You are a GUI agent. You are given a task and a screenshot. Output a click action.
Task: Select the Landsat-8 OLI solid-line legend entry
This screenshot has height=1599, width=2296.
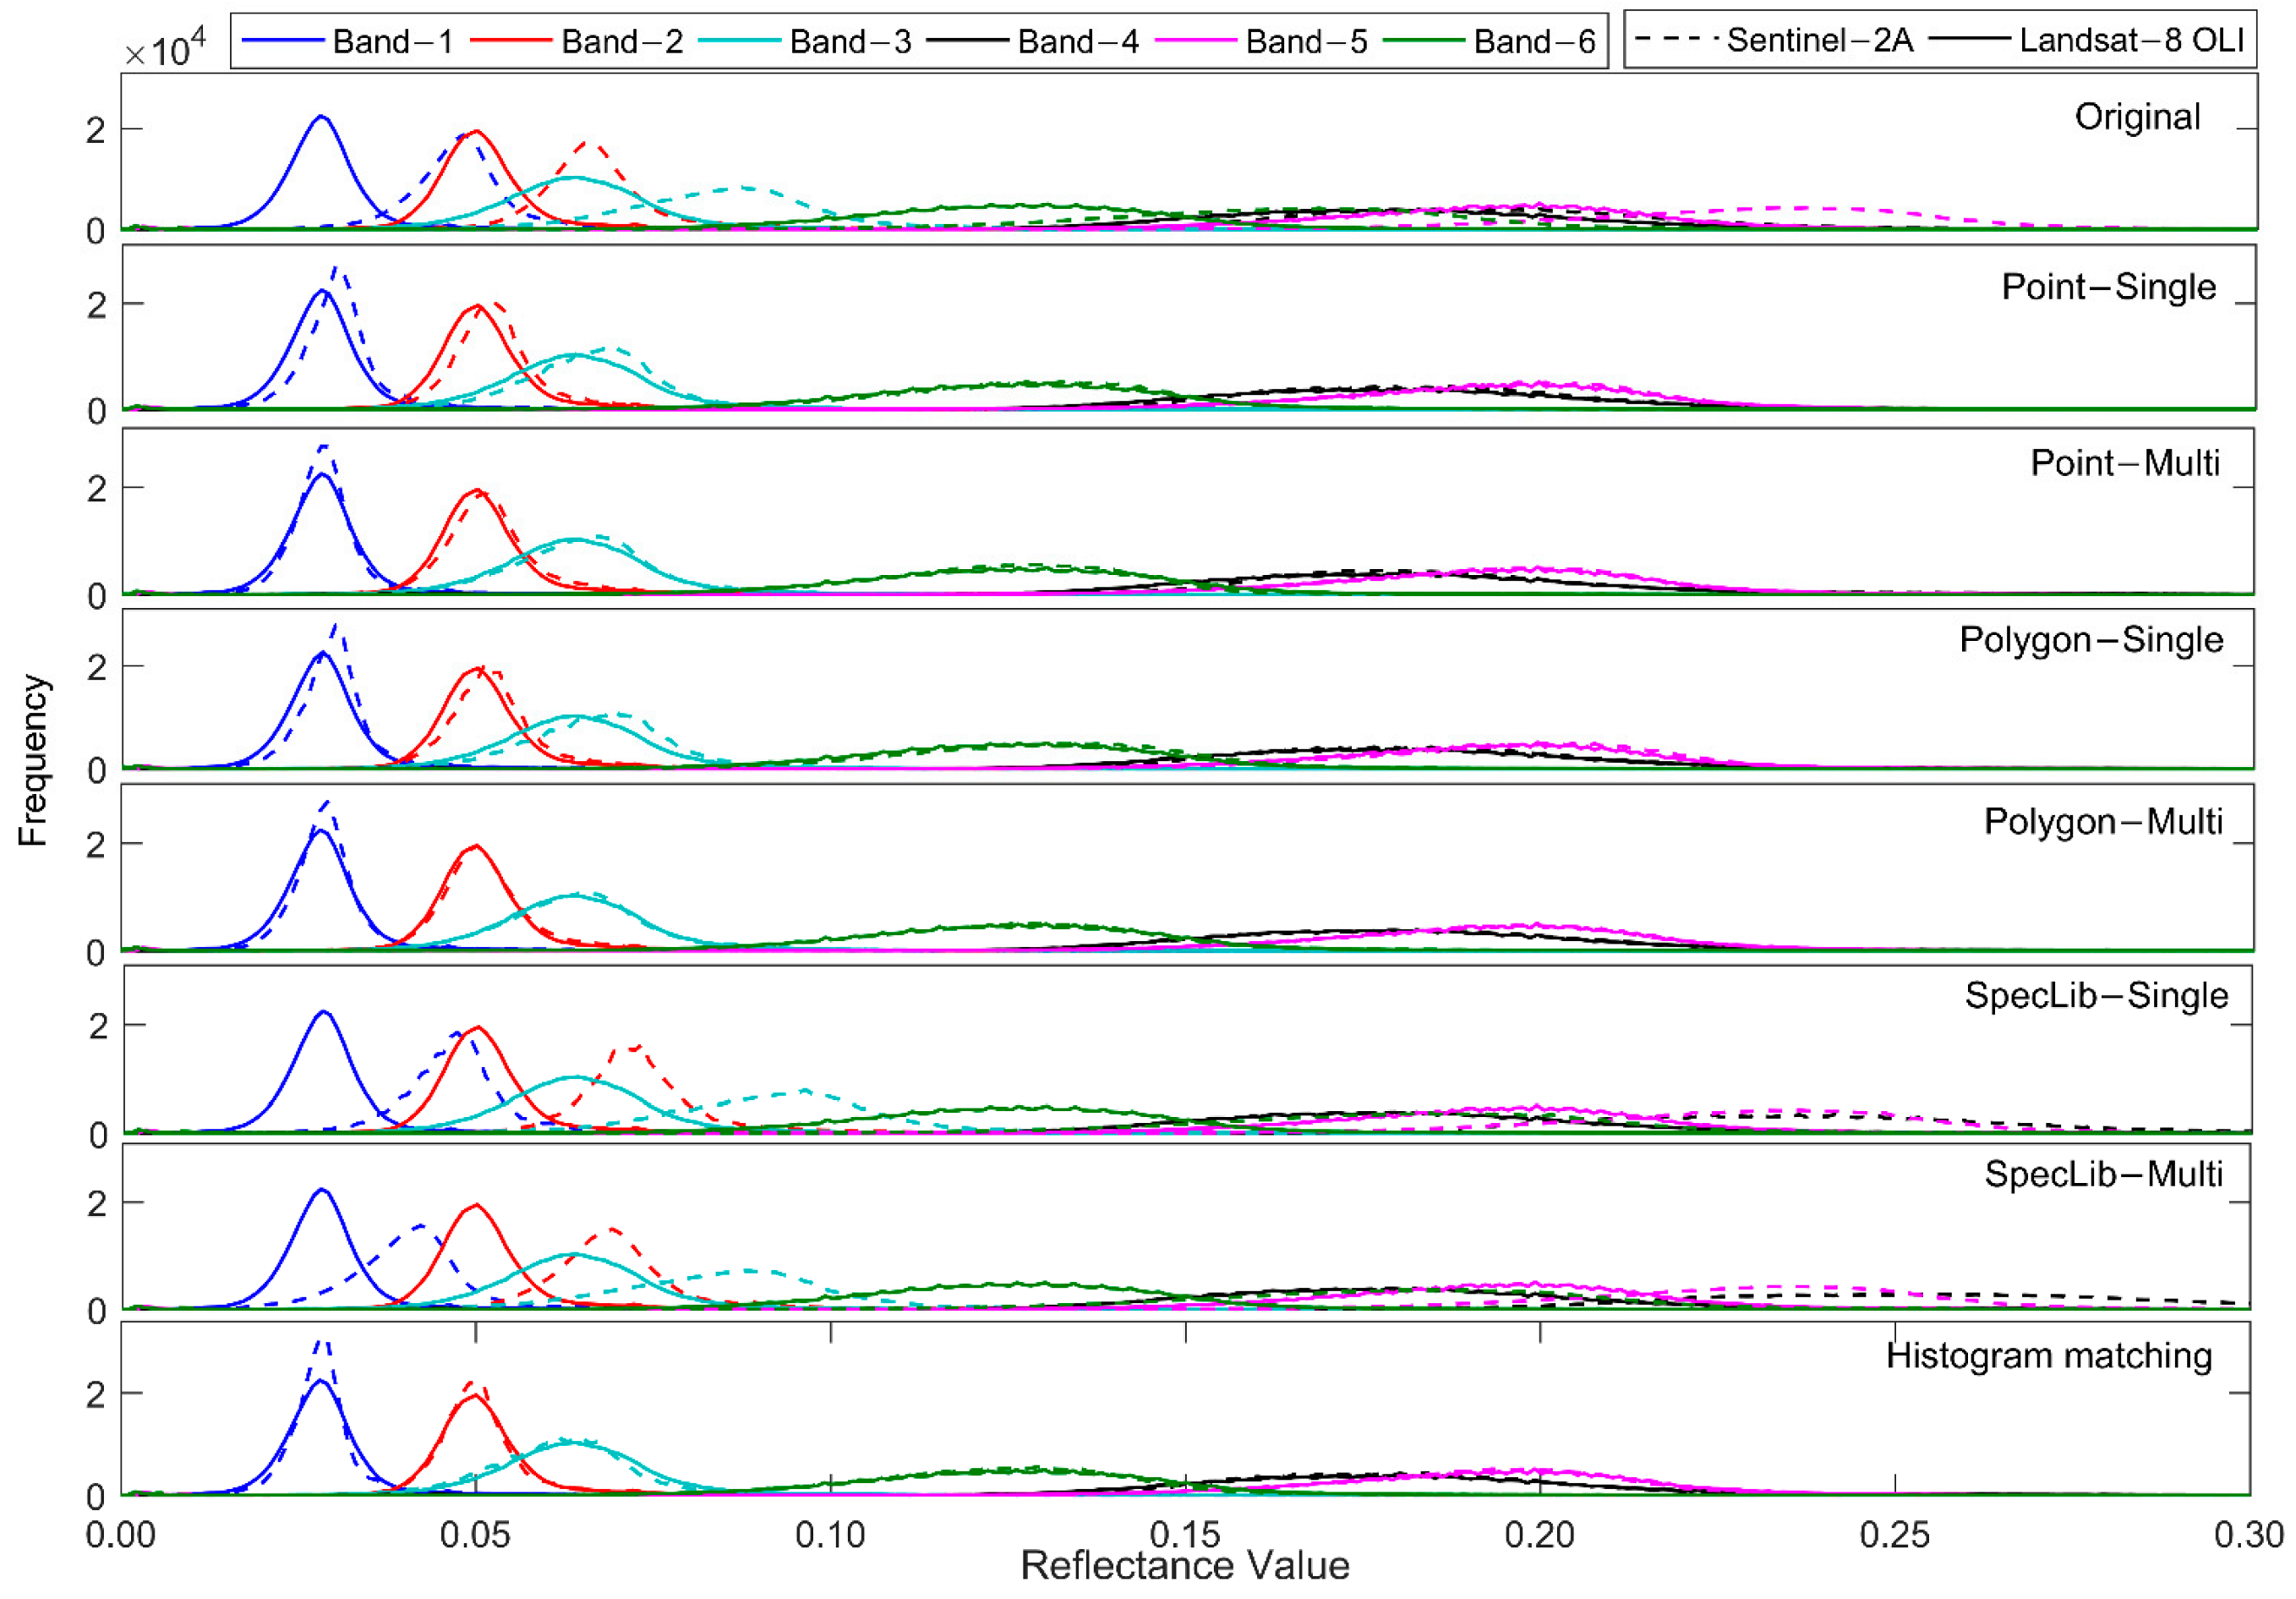pos(2130,40)
